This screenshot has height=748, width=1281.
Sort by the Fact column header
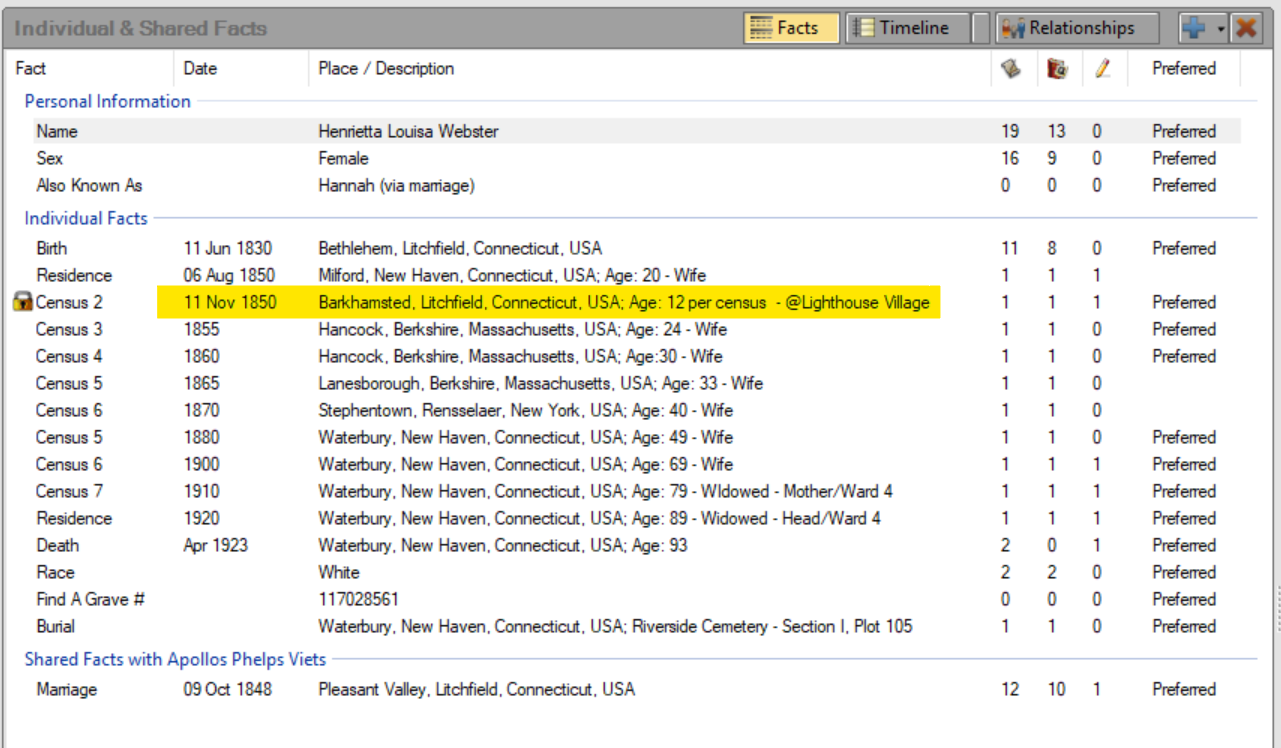(x=31, y=68)
